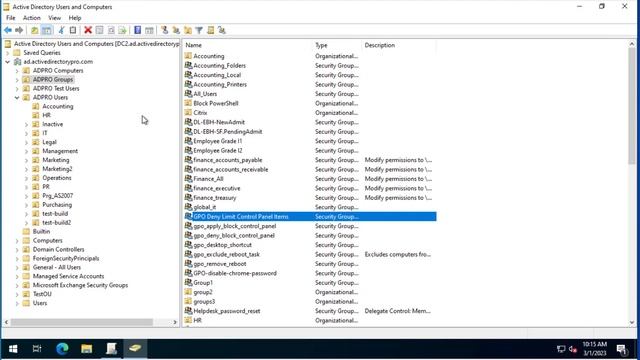640x360 pixels.
Task: Select the Marketing2 OU in tree
Action: (57, 169)
